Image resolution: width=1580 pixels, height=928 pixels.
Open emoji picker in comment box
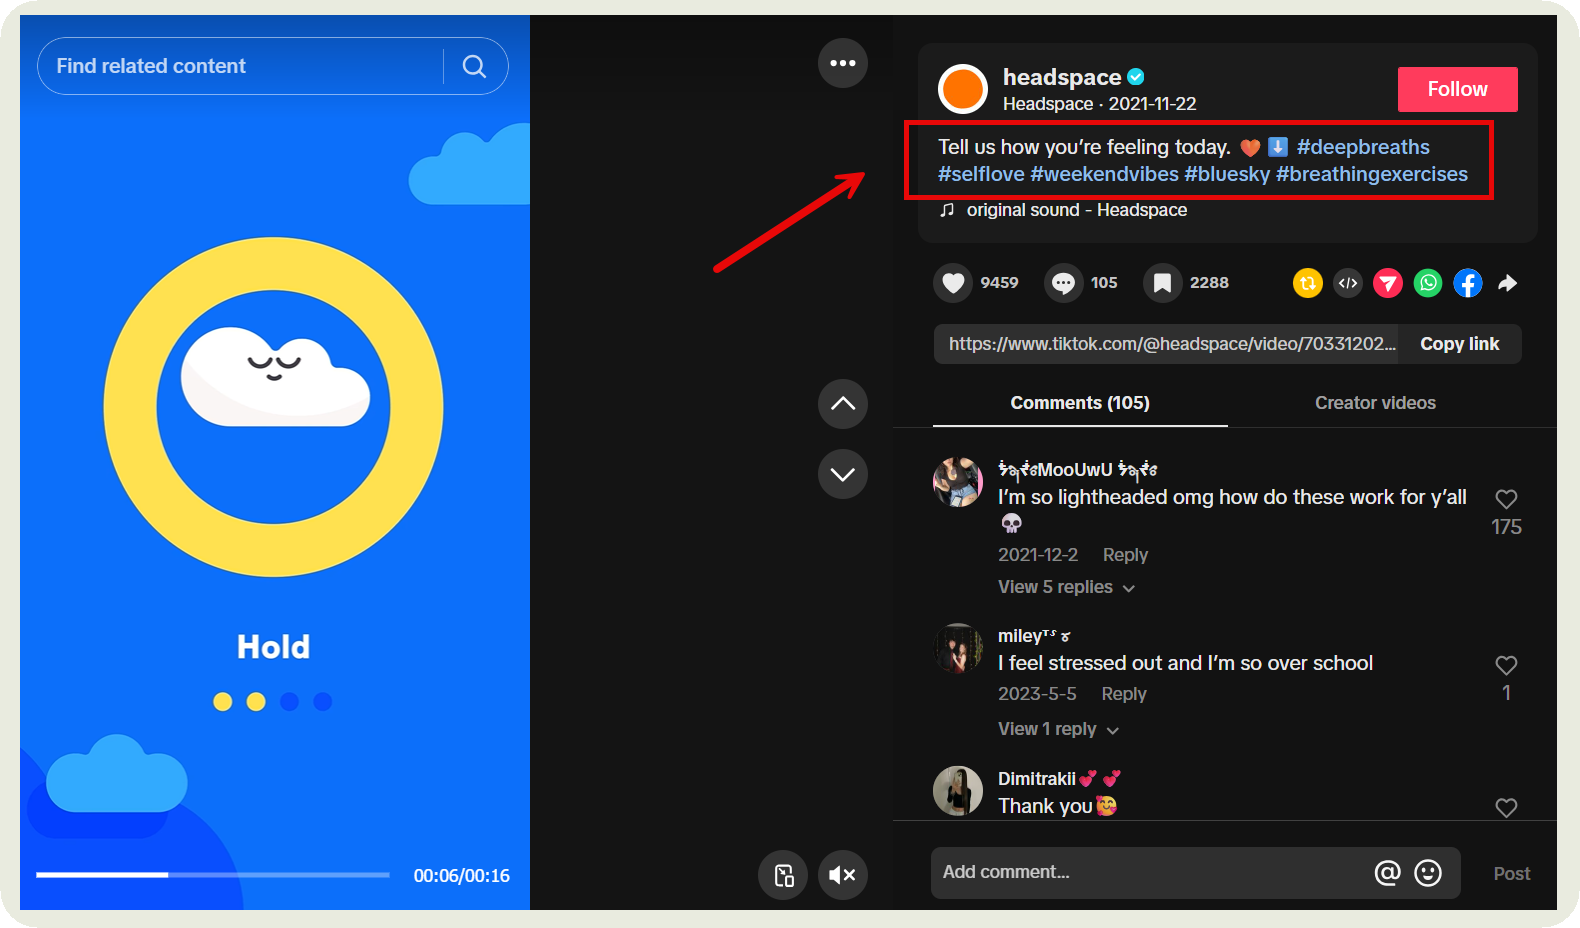pyautogui.click(x=1428, y=873)
